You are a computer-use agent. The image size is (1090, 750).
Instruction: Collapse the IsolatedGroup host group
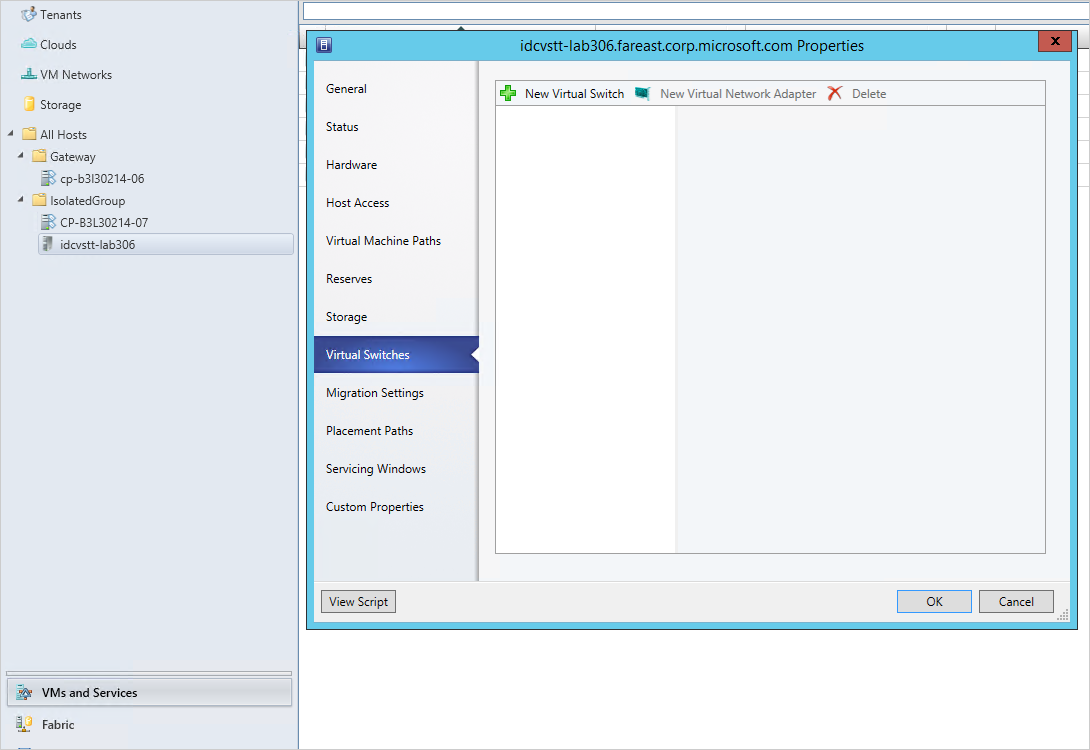(21, 199)
